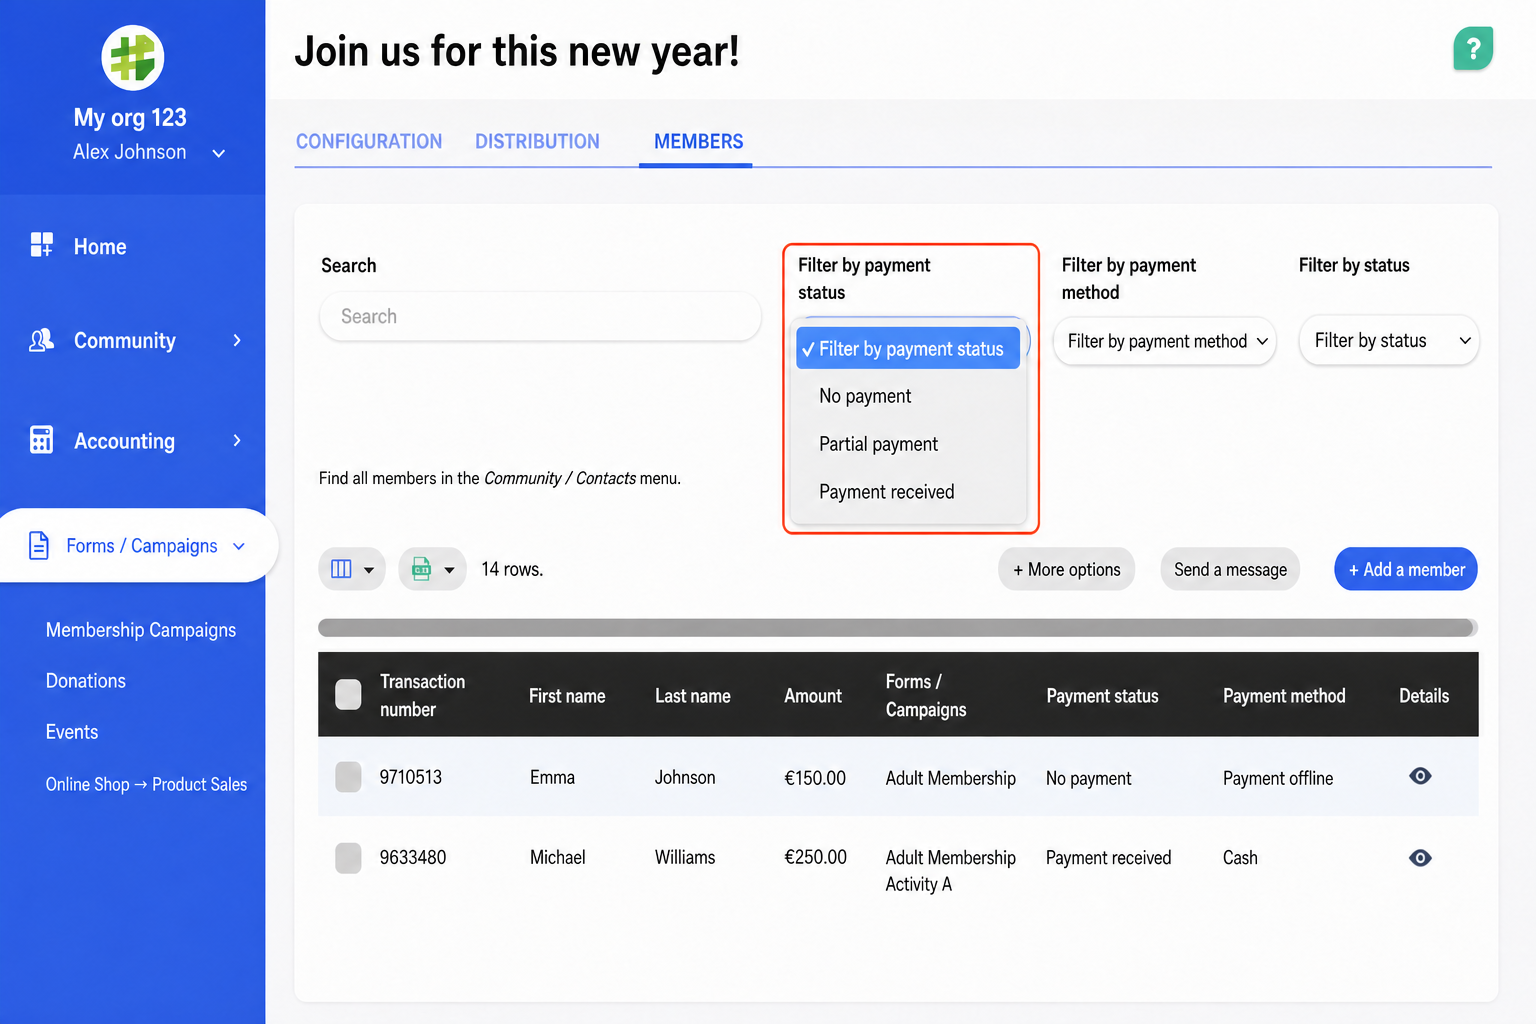The image size is (1536, 1024).
Task: Click the Accounting calculator icon
Action: click(42, 440)
